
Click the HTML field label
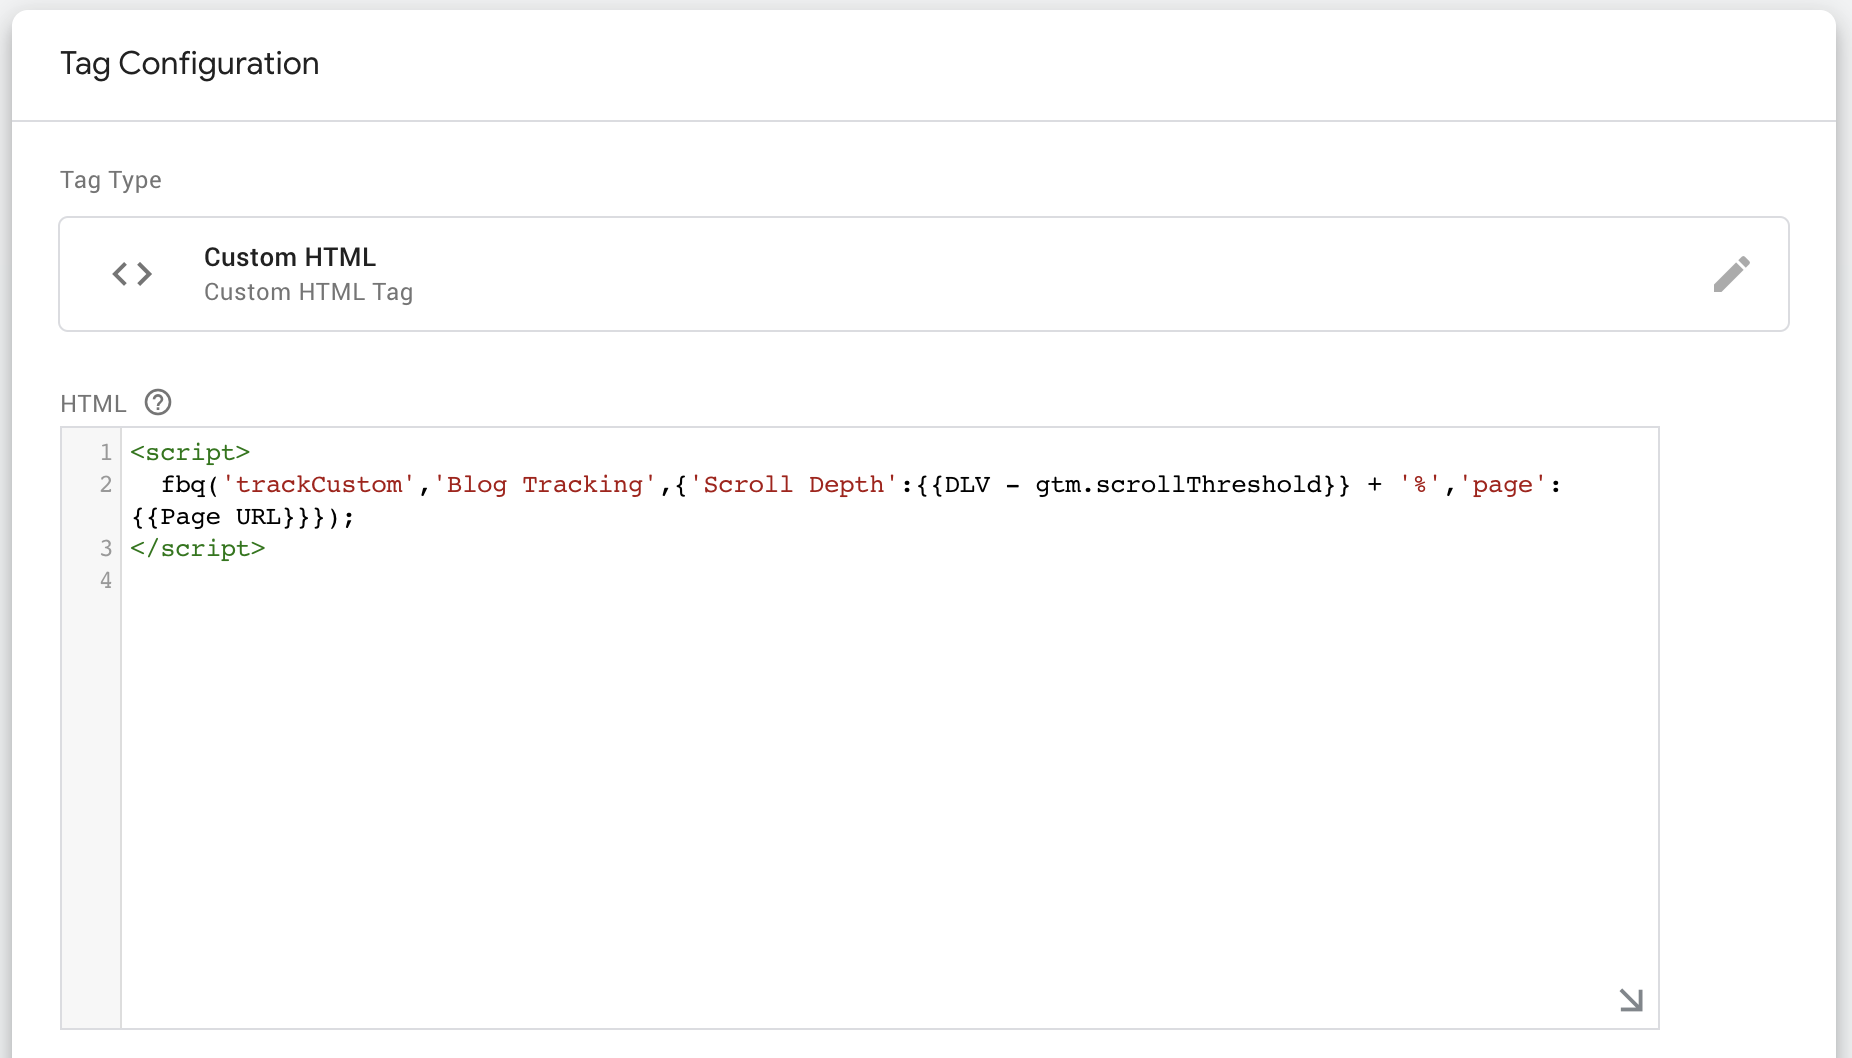(x=93, y=403)
